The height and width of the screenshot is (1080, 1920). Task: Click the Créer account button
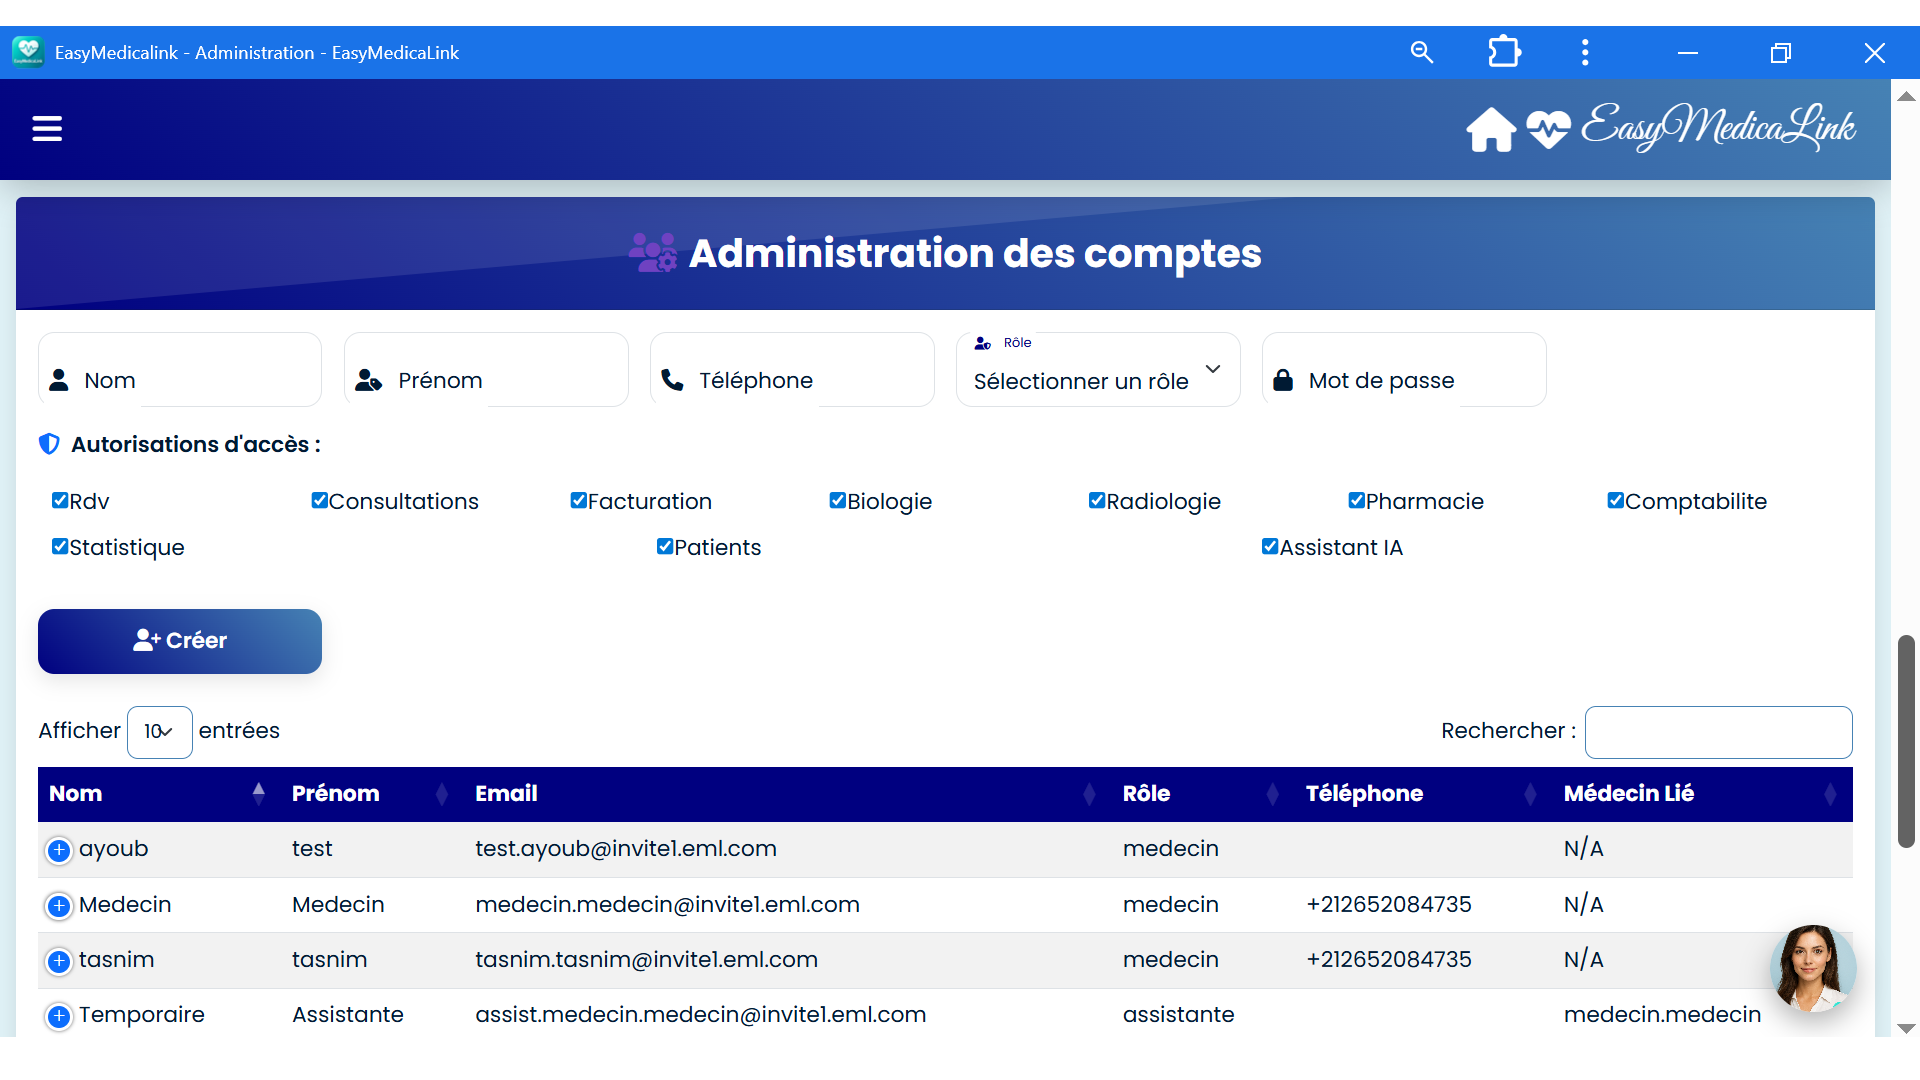pos(180,641)
